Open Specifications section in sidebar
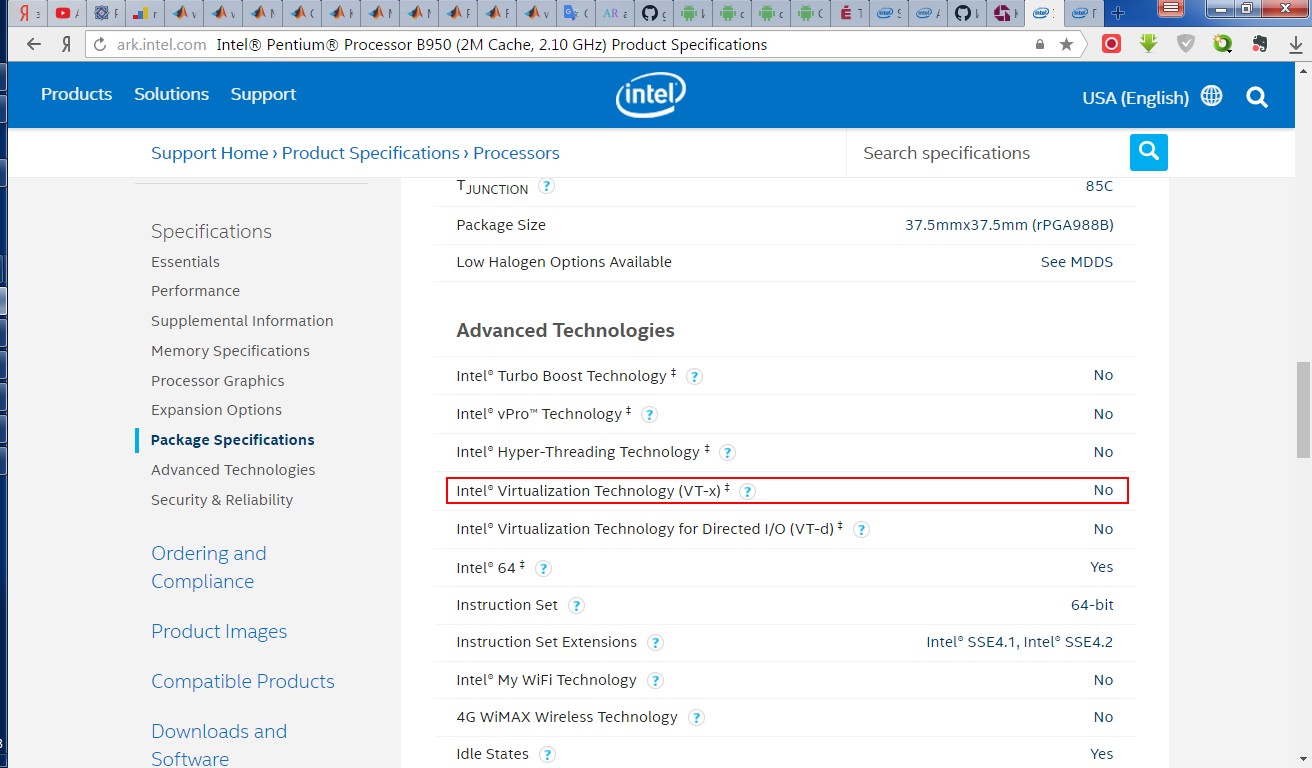1312x768 pixels. (x=211, y=231)
